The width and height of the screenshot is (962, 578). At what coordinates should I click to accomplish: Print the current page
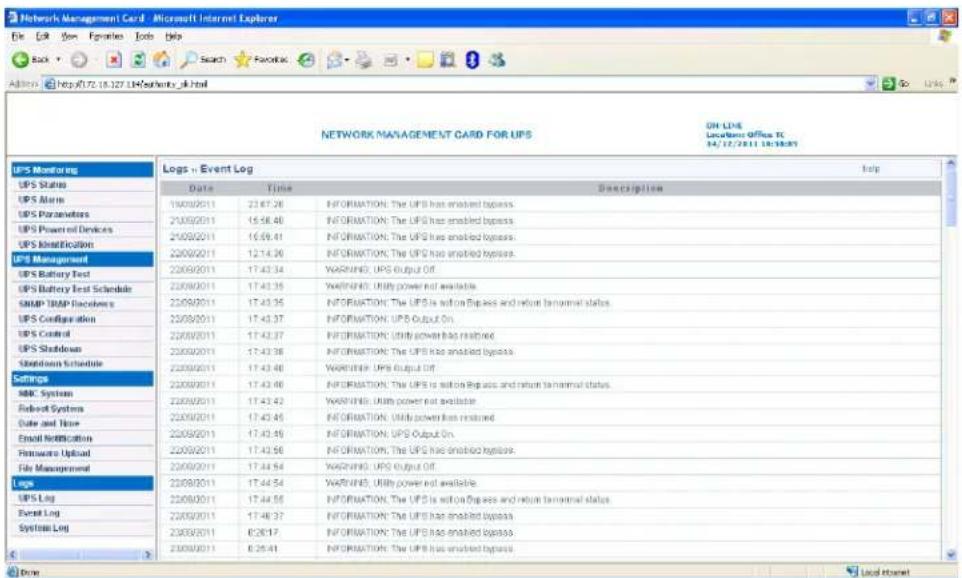(364, 60)
